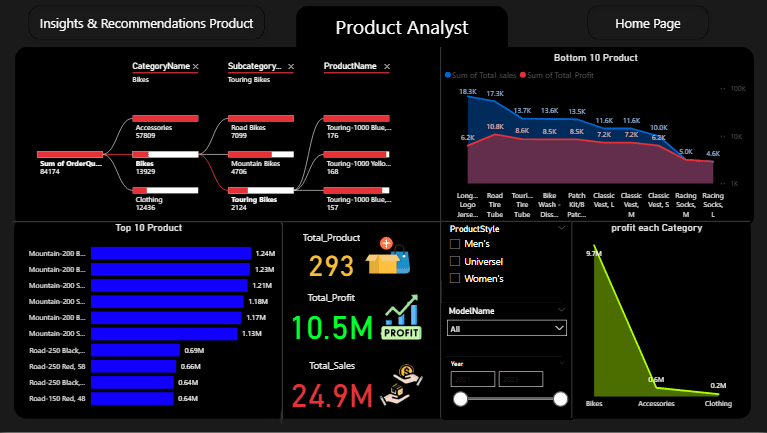Click the Total_Product box and shopping bag icon
This screenshot has height=433, width=767.
pos(388,256)
